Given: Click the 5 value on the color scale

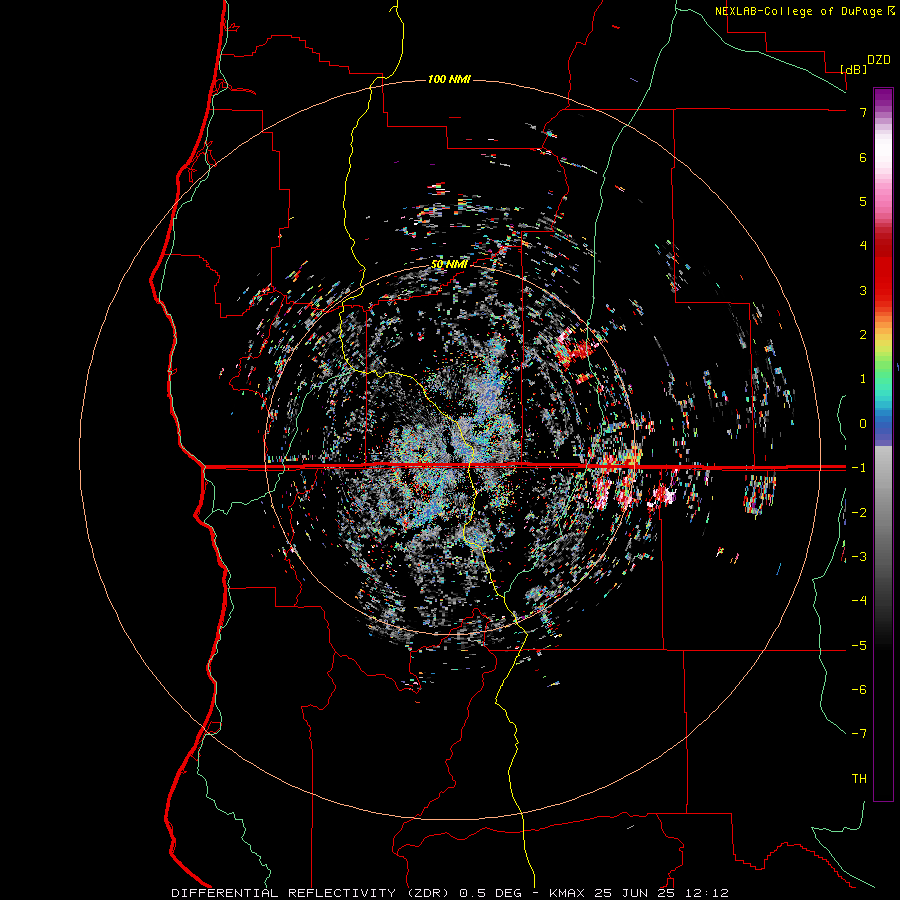Looking at the screenshot, I should [x=863, y=201].
